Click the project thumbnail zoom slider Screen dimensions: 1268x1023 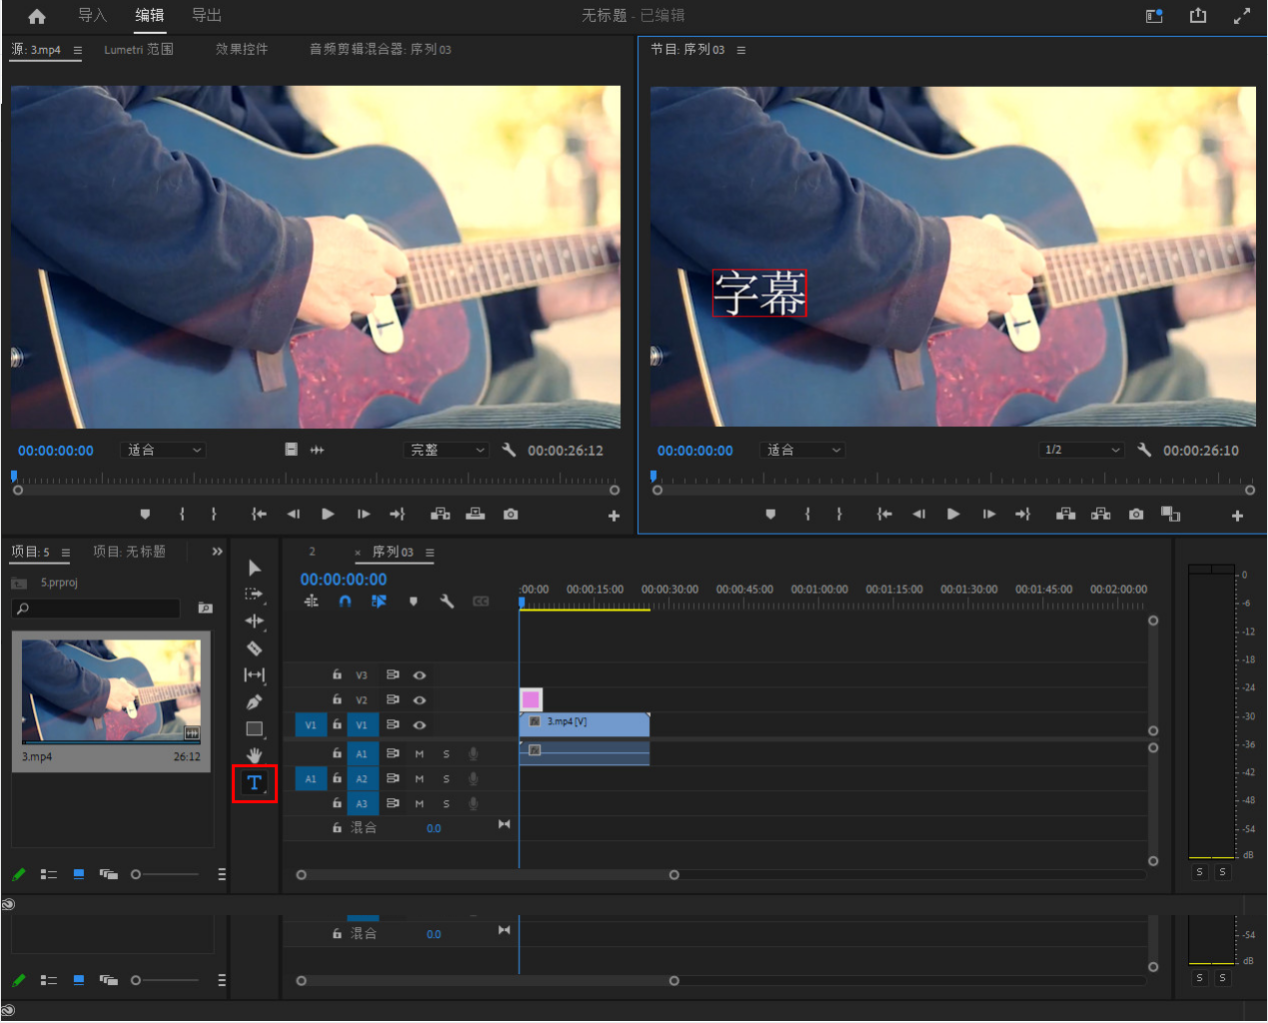[137, 874]
